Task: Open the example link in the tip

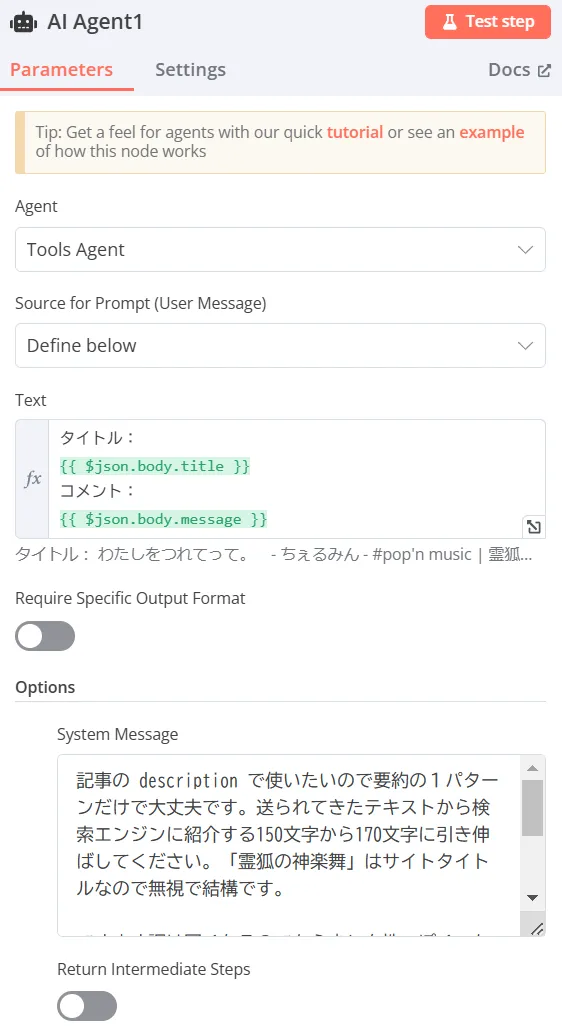Action: [491, 132]
